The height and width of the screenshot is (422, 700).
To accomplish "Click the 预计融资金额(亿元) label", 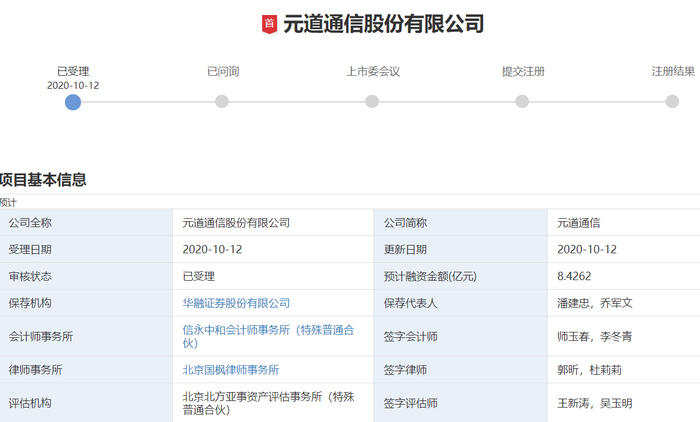I will point(430,276).
